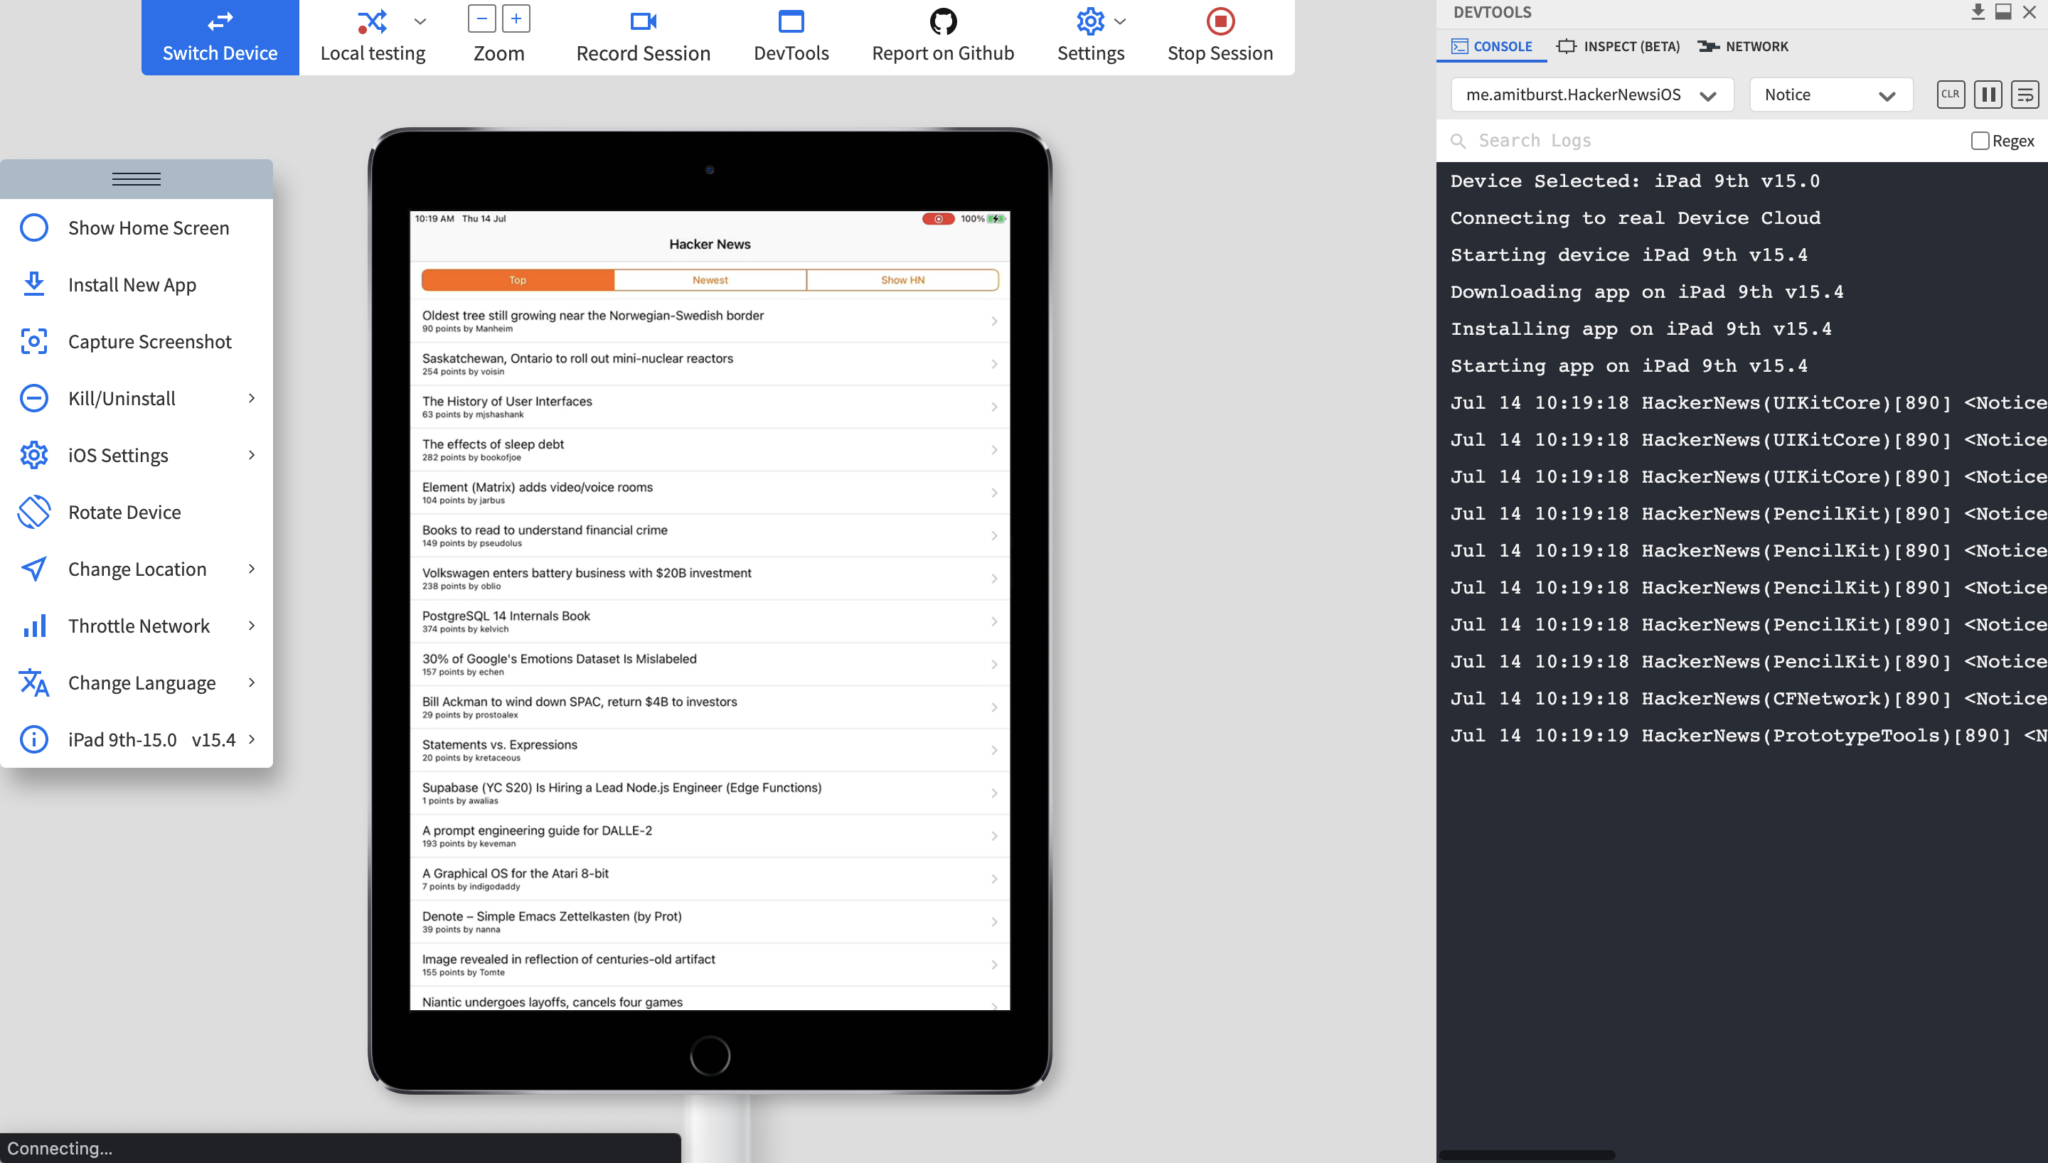Start a Record Session
Screen dimensions: 2048x1163
click(642, 37)
